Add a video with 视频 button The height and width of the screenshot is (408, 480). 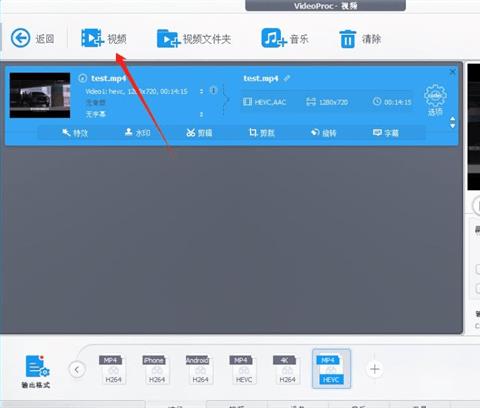click(x=104, y=38)
